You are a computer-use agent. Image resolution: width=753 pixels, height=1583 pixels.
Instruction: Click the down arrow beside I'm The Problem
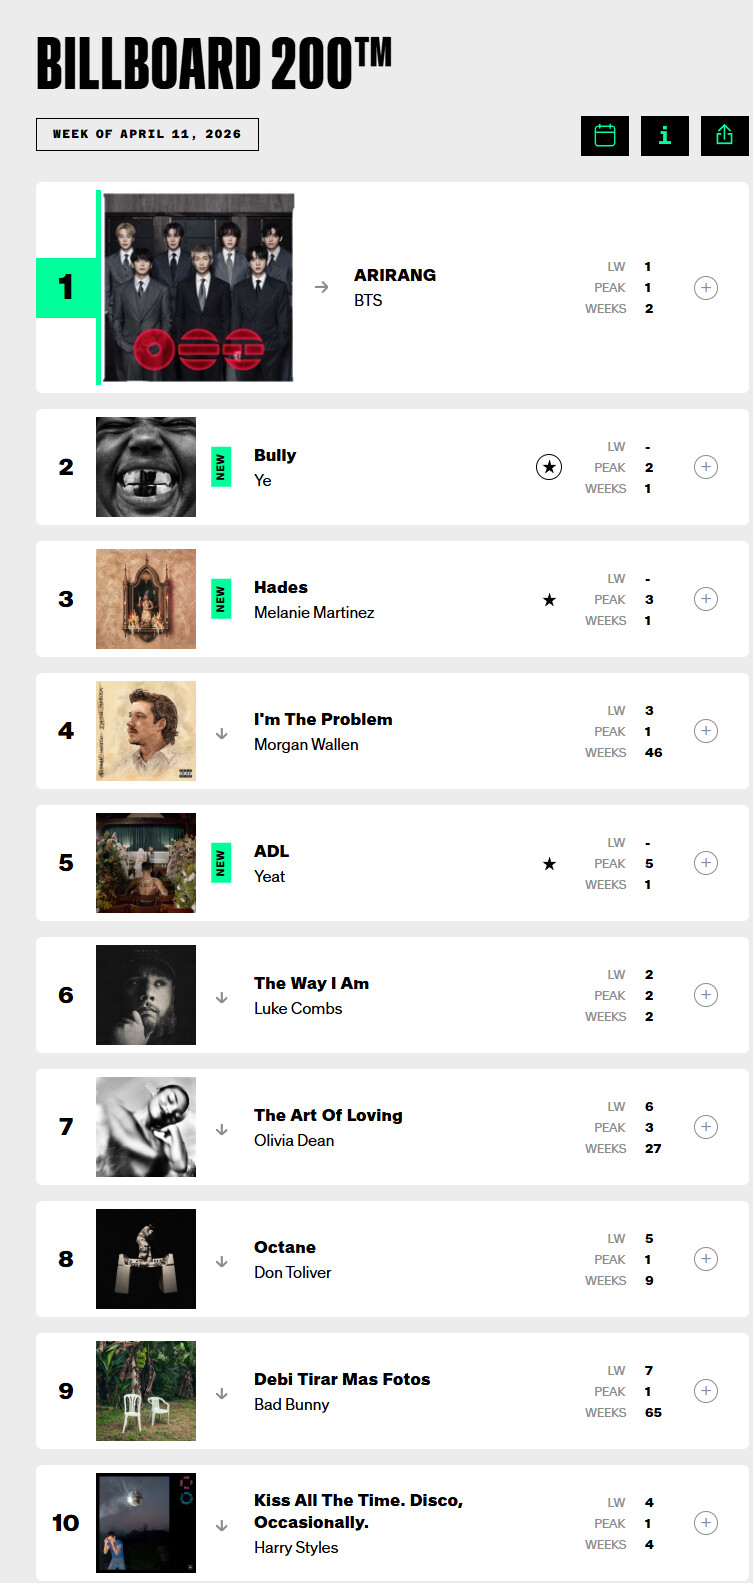pos(222,733)
